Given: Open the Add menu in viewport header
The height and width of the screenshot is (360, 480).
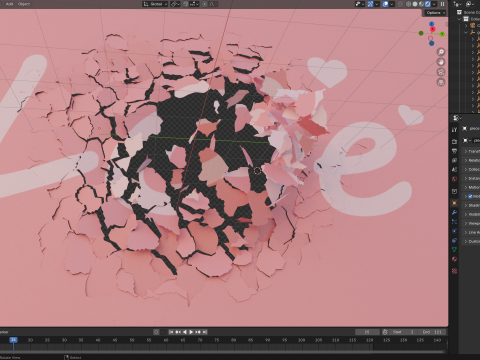Looking at the screenshot, I should (x=9, y=4).
